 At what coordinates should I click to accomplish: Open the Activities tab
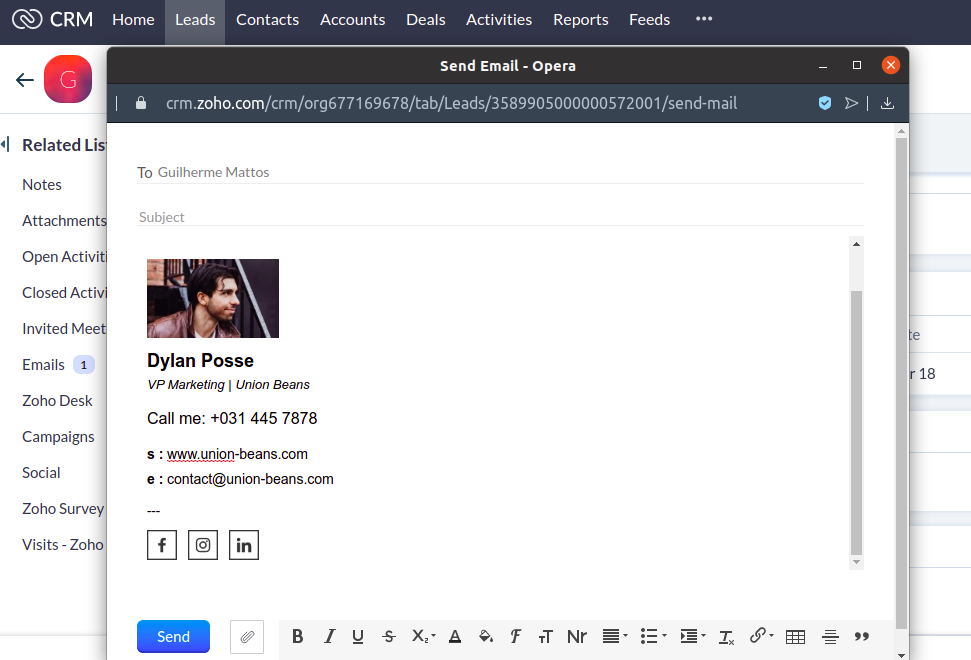click(499, 20)
